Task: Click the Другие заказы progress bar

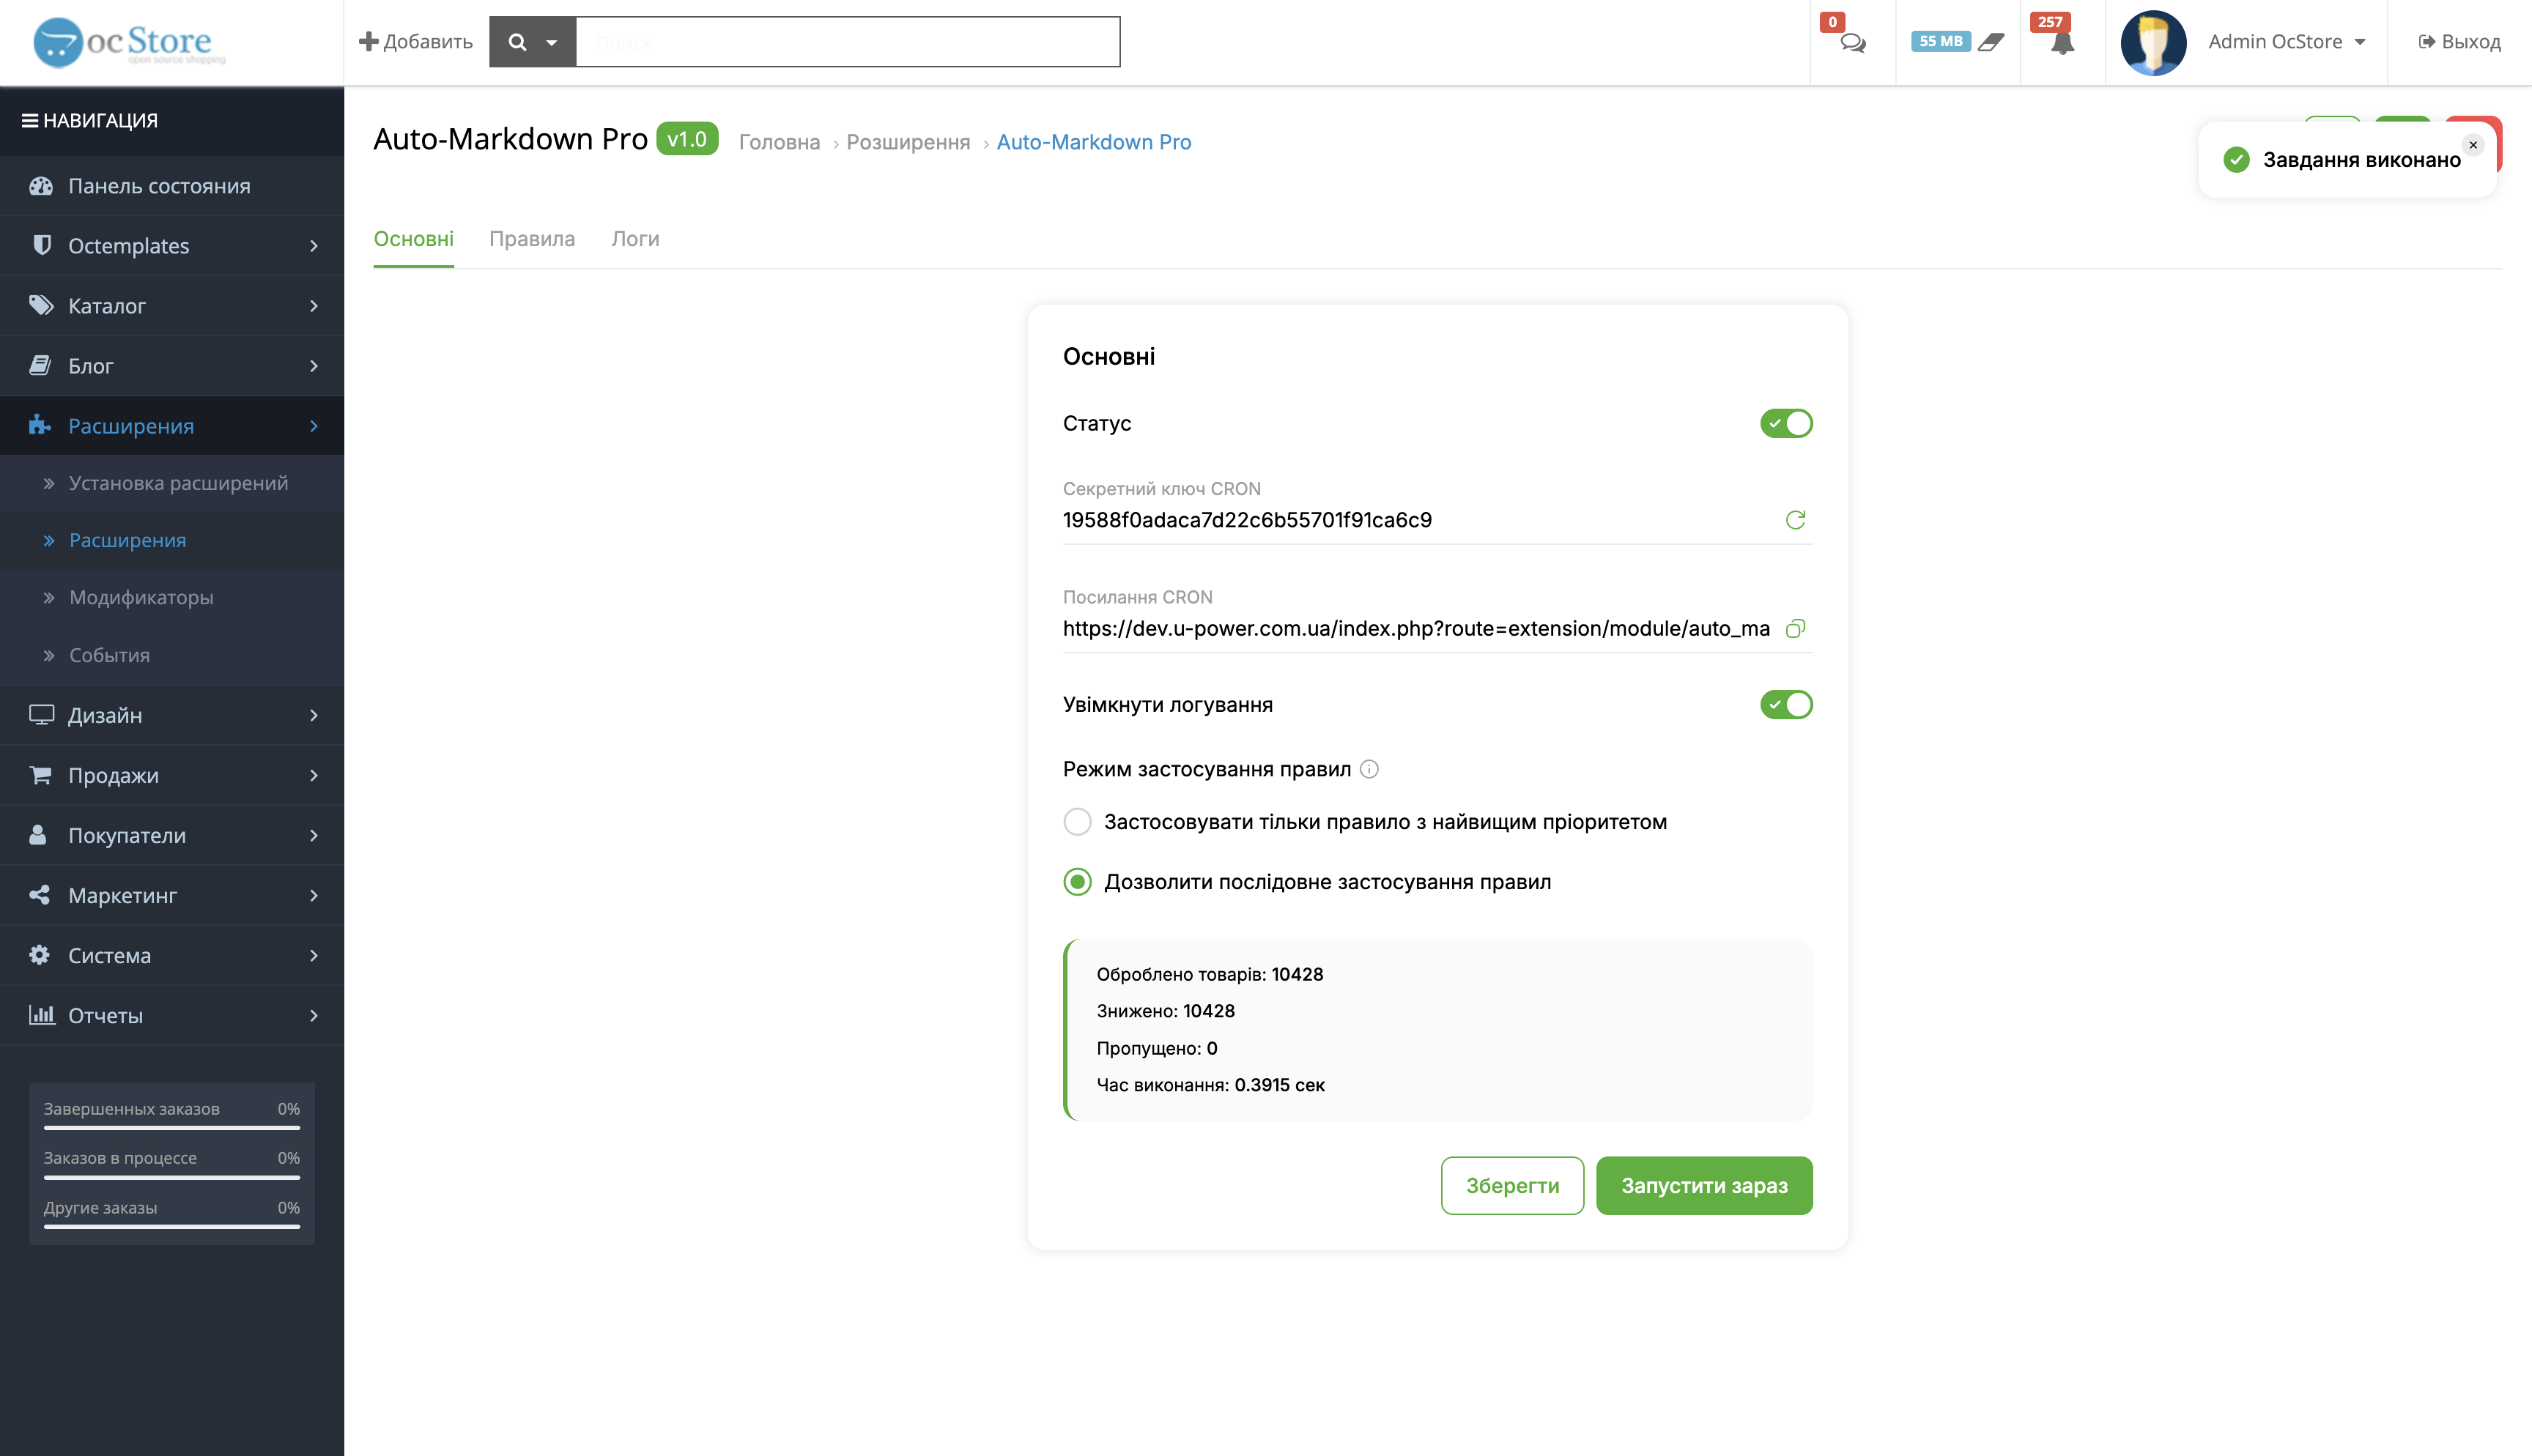Action: pyautogui.click(x=172, y=1227)
